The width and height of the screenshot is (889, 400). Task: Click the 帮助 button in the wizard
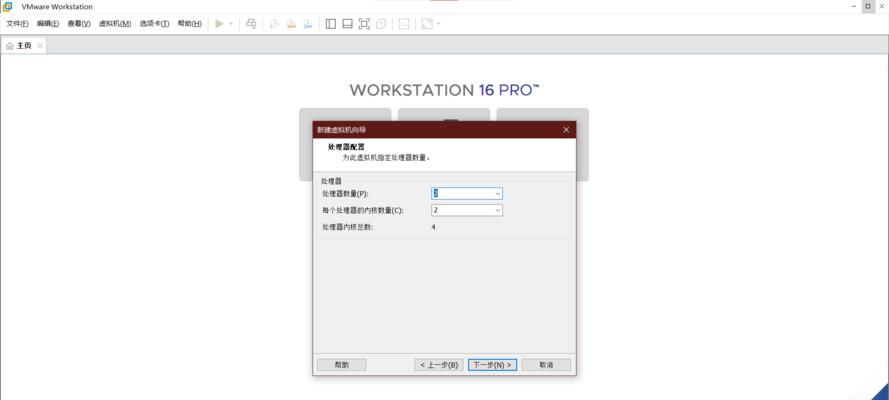coord(341,365)
